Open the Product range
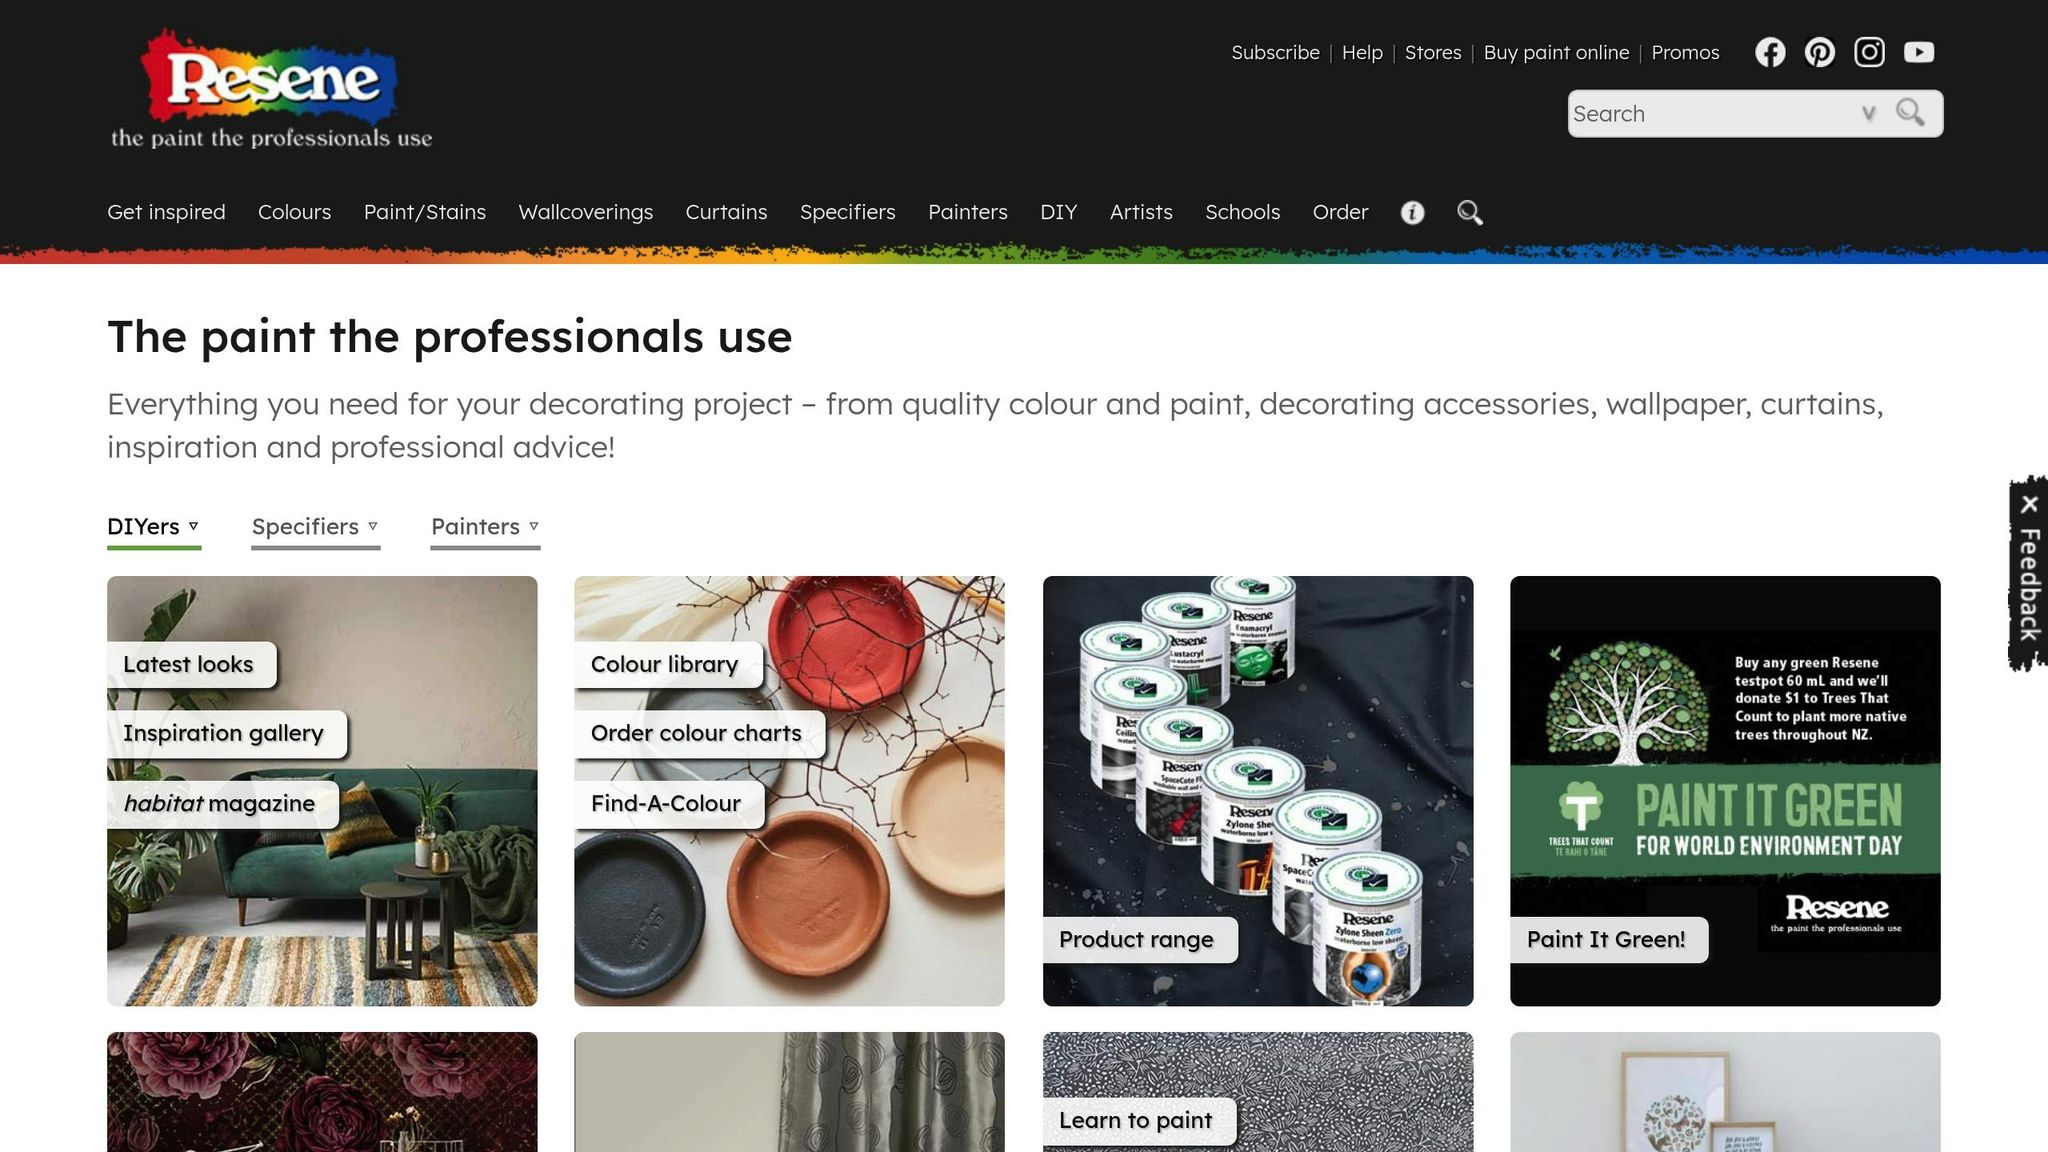 (1139, 940)
